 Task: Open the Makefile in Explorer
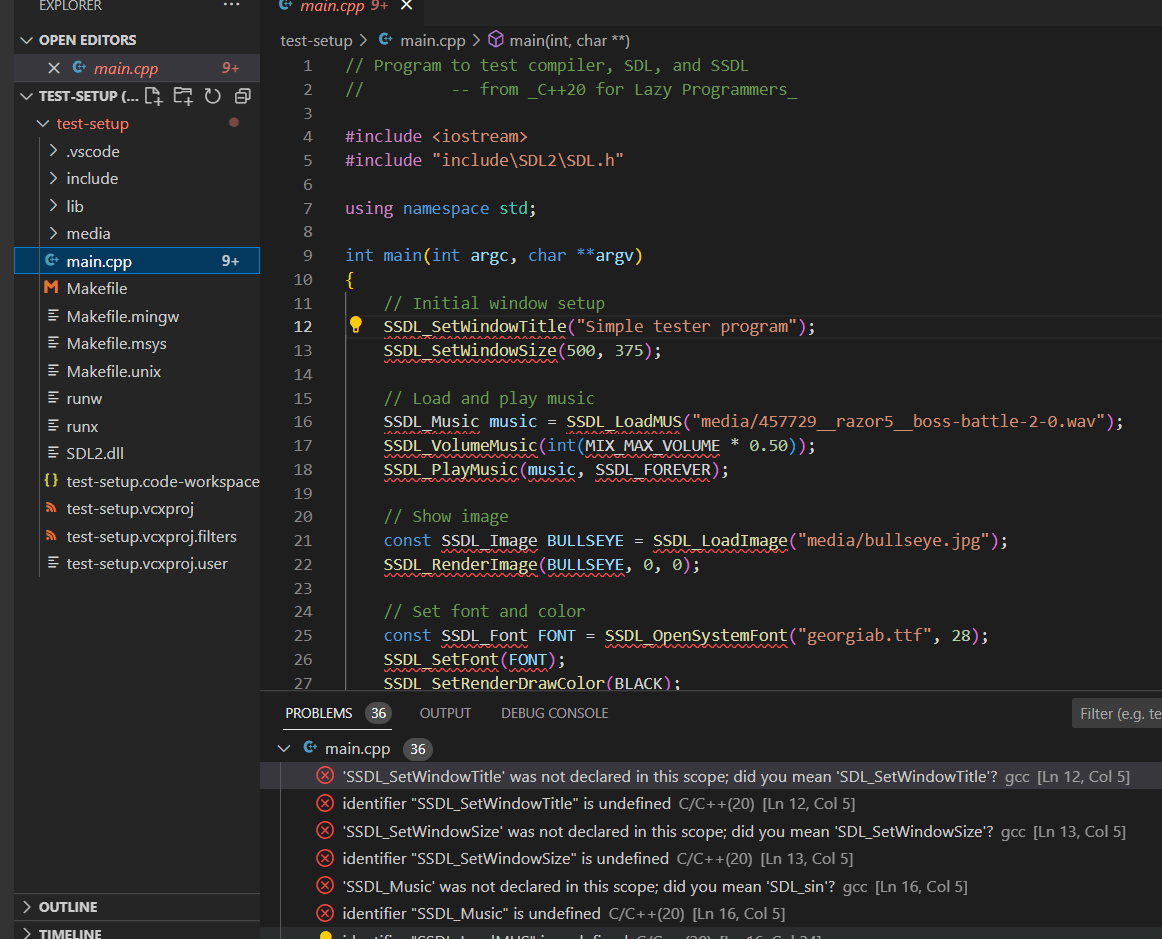97,288
